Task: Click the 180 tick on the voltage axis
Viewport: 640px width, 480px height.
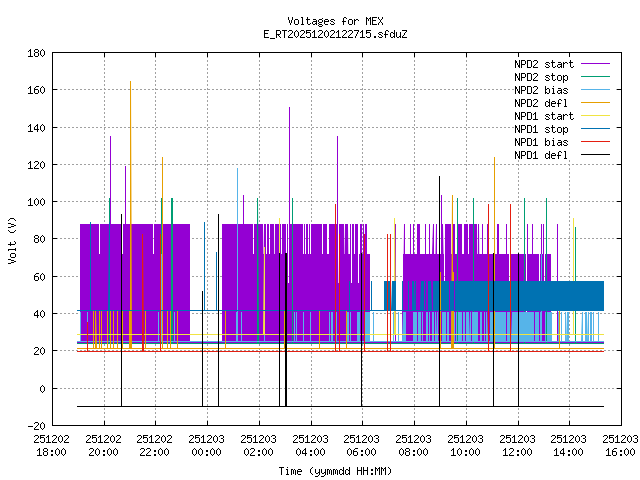Action: click(x=34, y=52)
